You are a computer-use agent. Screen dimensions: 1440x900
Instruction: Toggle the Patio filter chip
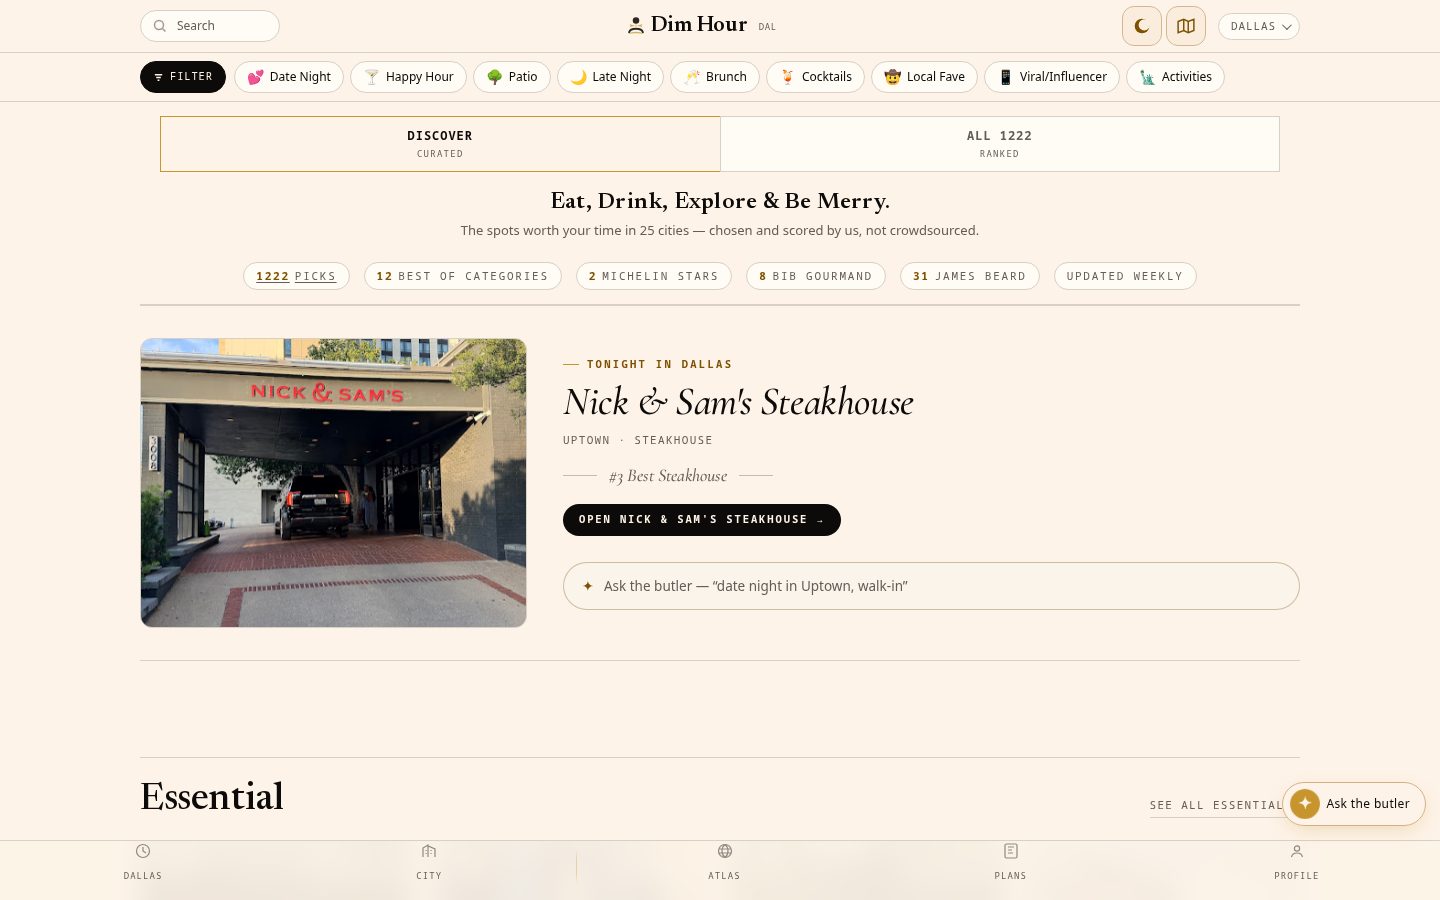coord(512,77)
